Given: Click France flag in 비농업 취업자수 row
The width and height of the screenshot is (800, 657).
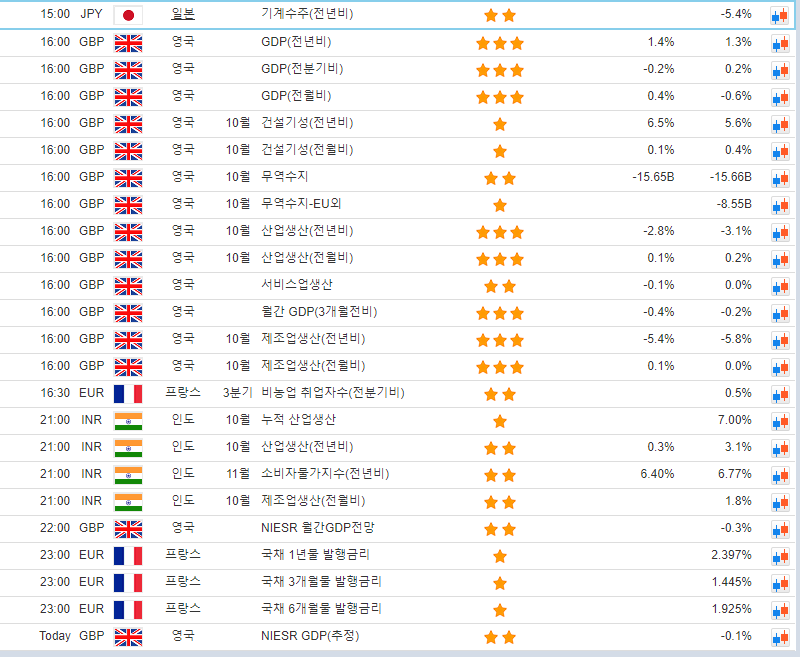Looking at the screenshot, I should coord(128,393).
